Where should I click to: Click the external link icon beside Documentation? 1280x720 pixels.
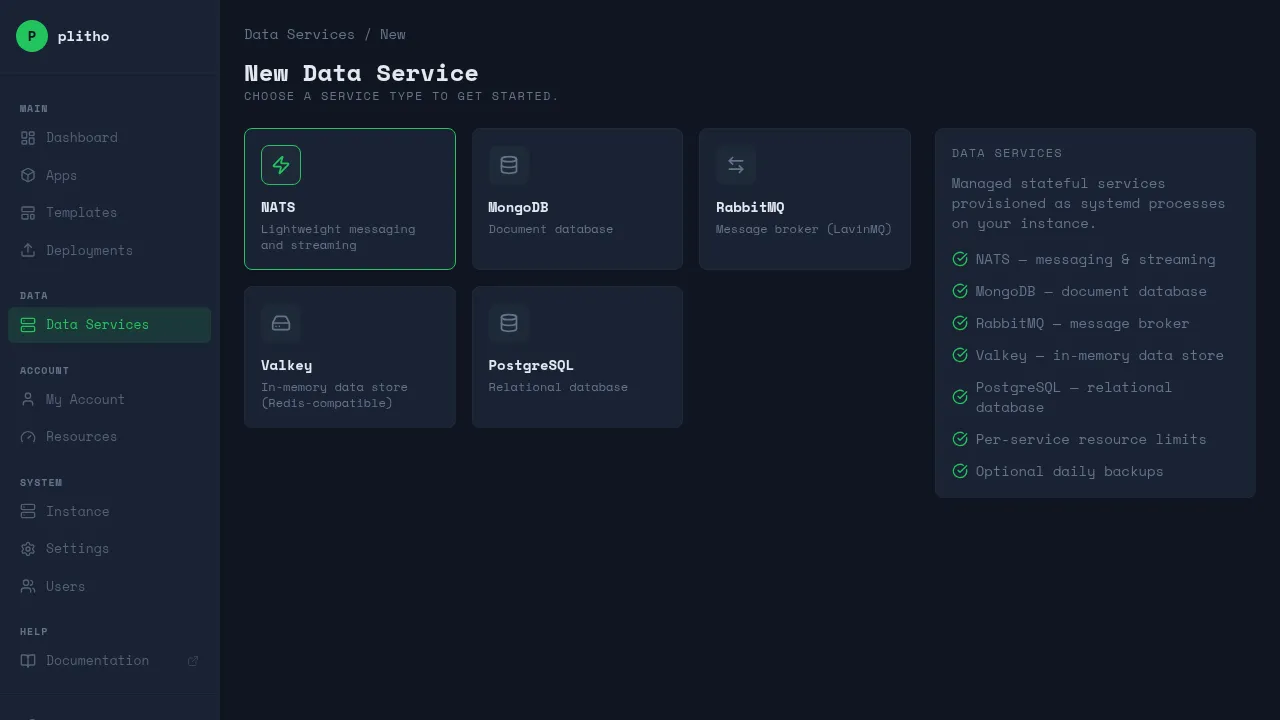[193, 661]
